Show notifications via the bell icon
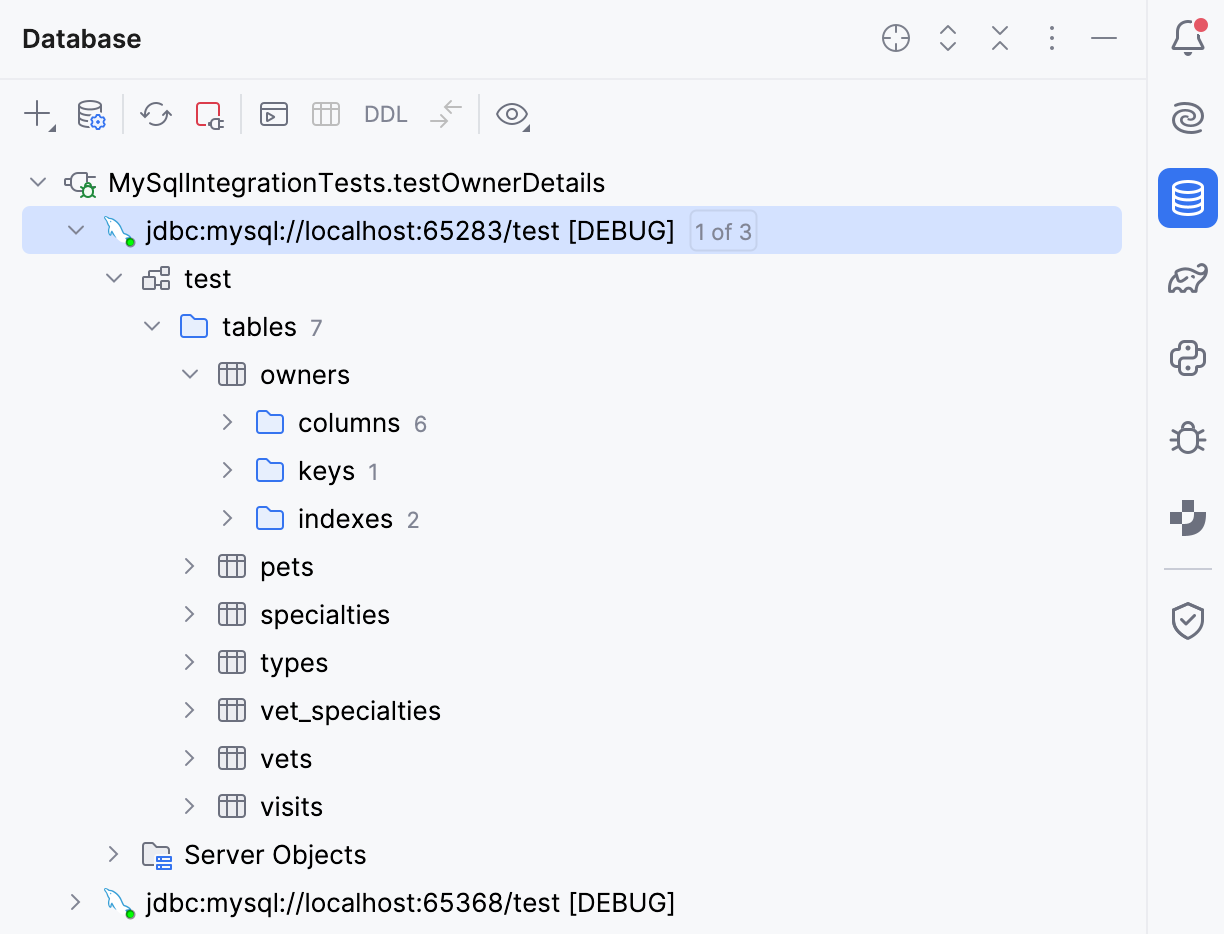The height and width of the screenshot is (934, 1224). click(x=1187, y=37)
